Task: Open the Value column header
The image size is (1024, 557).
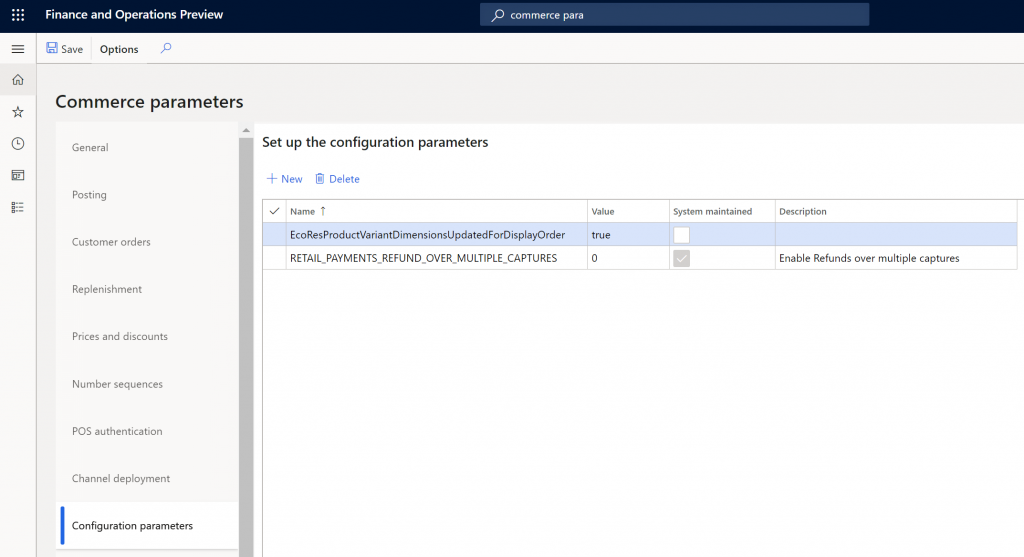Action: coord(628,211)
